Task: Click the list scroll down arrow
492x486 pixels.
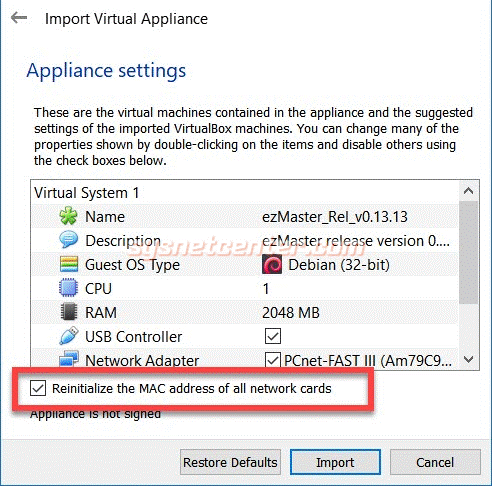Action: coord(468,360)
